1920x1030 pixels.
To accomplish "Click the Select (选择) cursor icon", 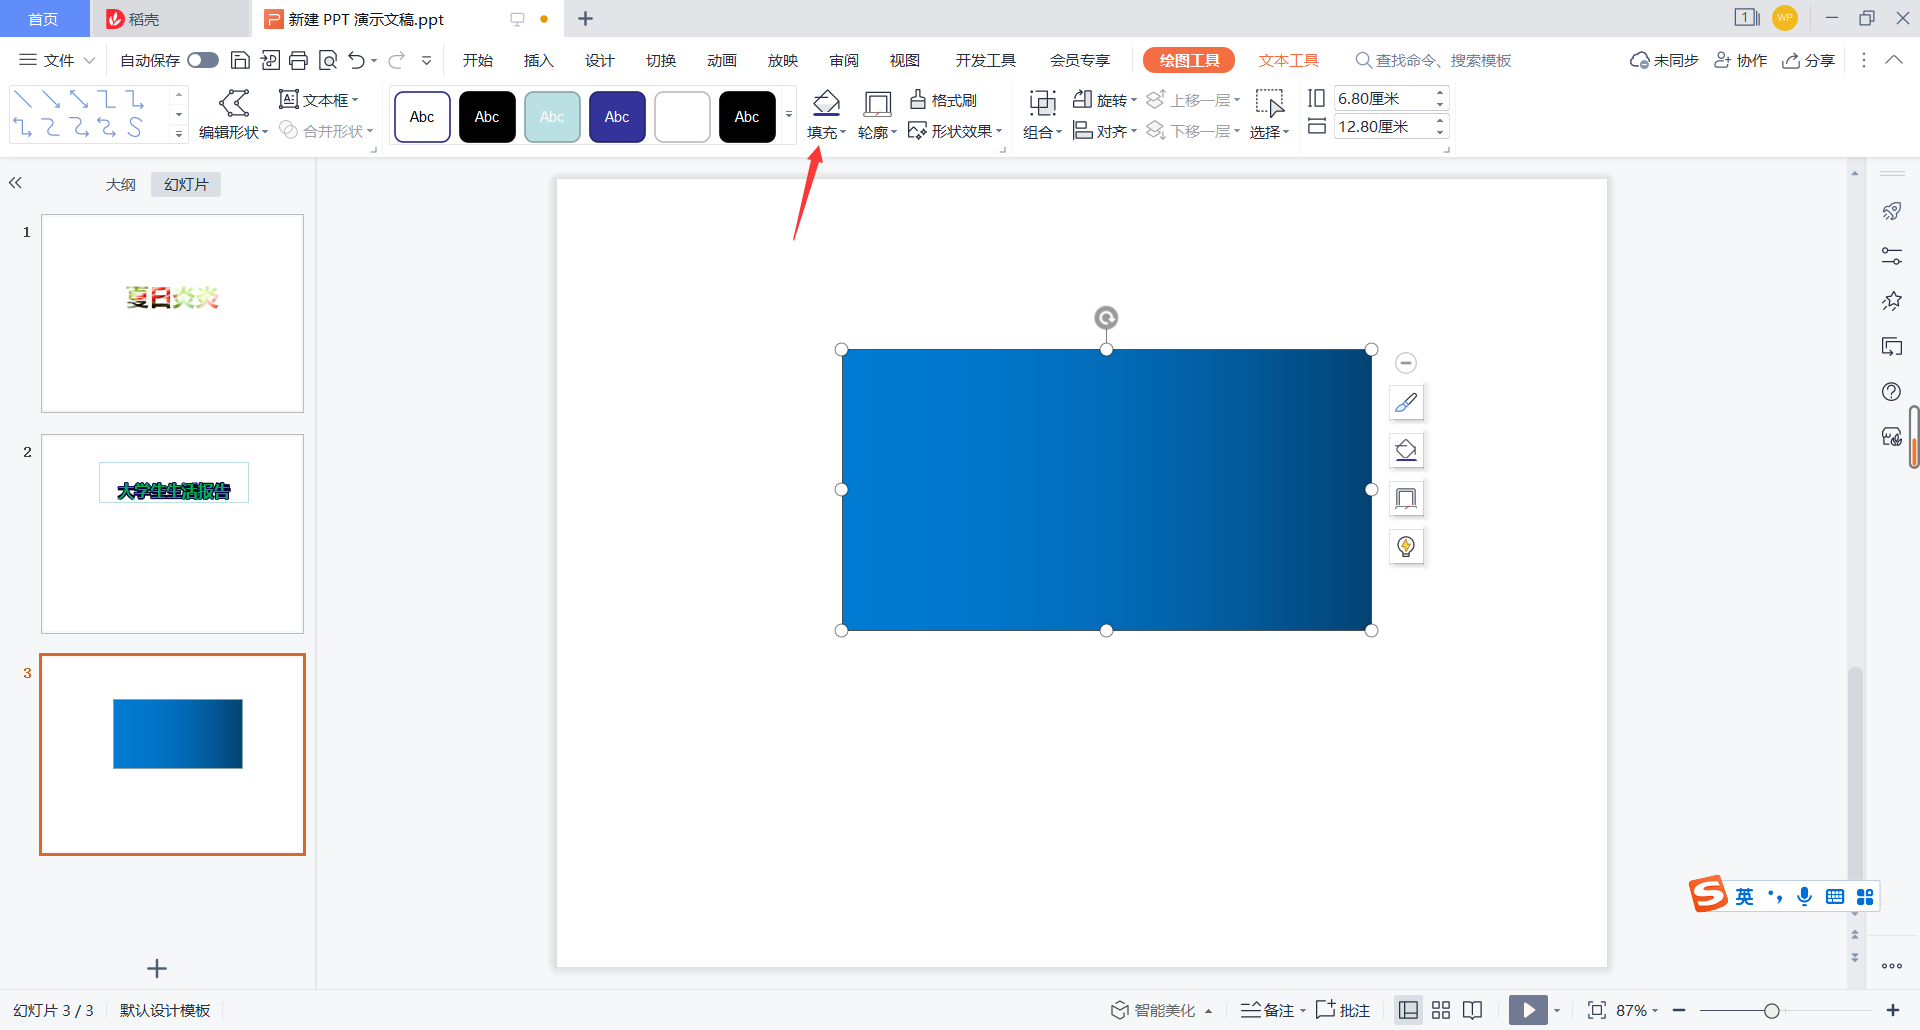I will coord(1270,103).
